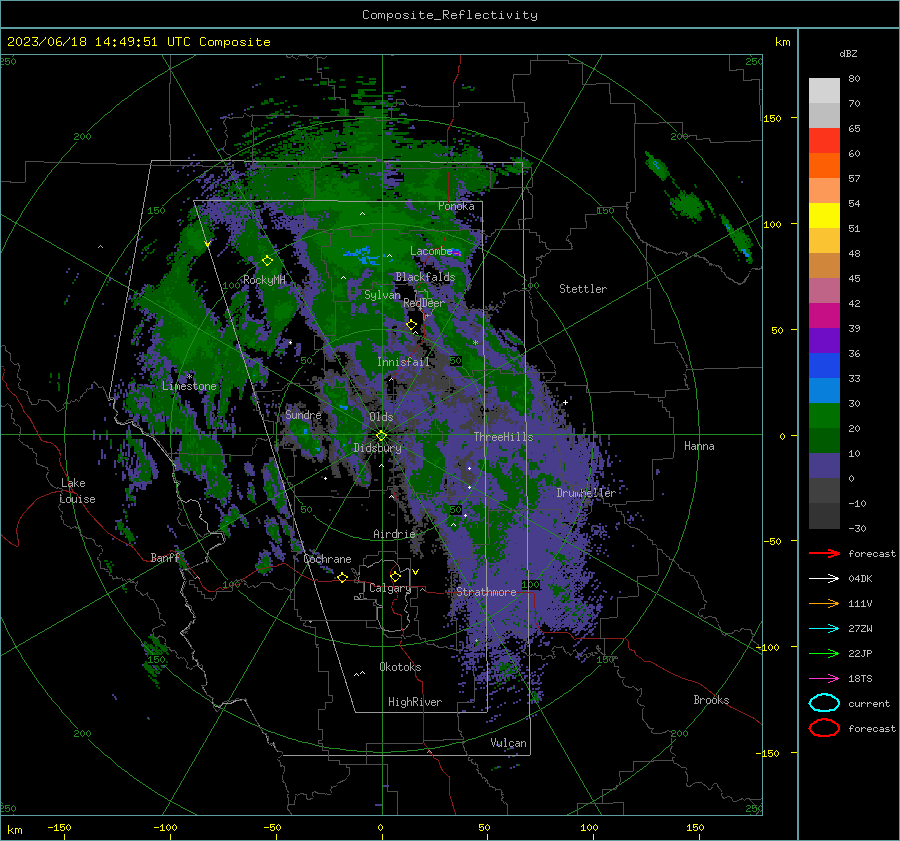
Task: Select yellow diamond marker below RedDeer
Action: click(412, 325)
